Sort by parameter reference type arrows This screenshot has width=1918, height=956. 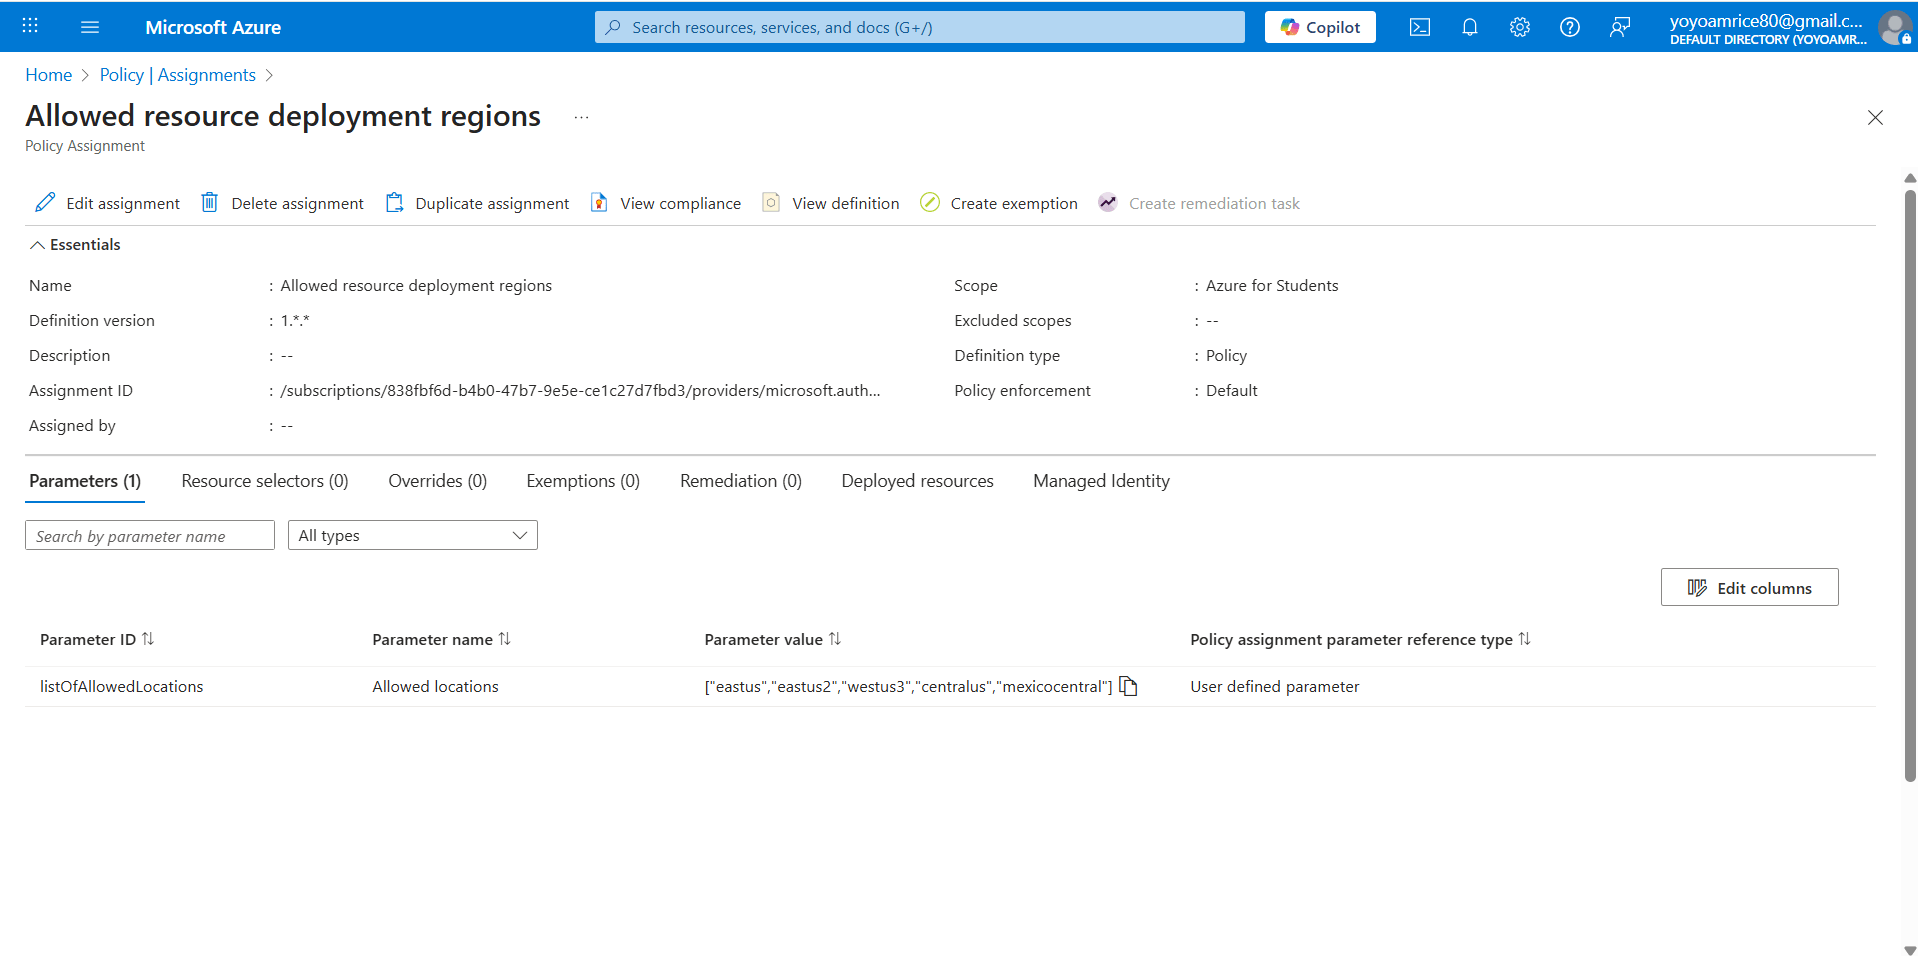pos(1525,639)
